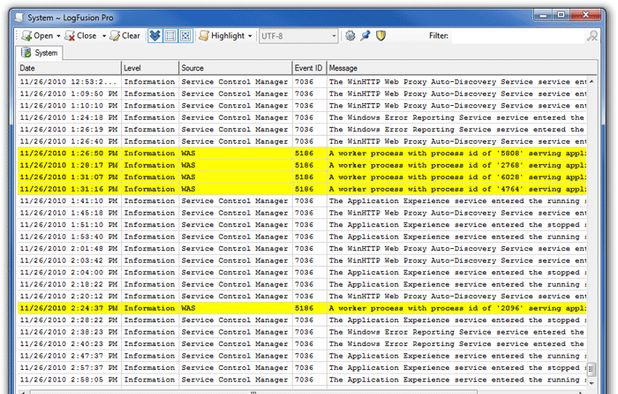Select the date 11/26/2010 1:45:18 PM
618x394 pixels.
(69, 213)
